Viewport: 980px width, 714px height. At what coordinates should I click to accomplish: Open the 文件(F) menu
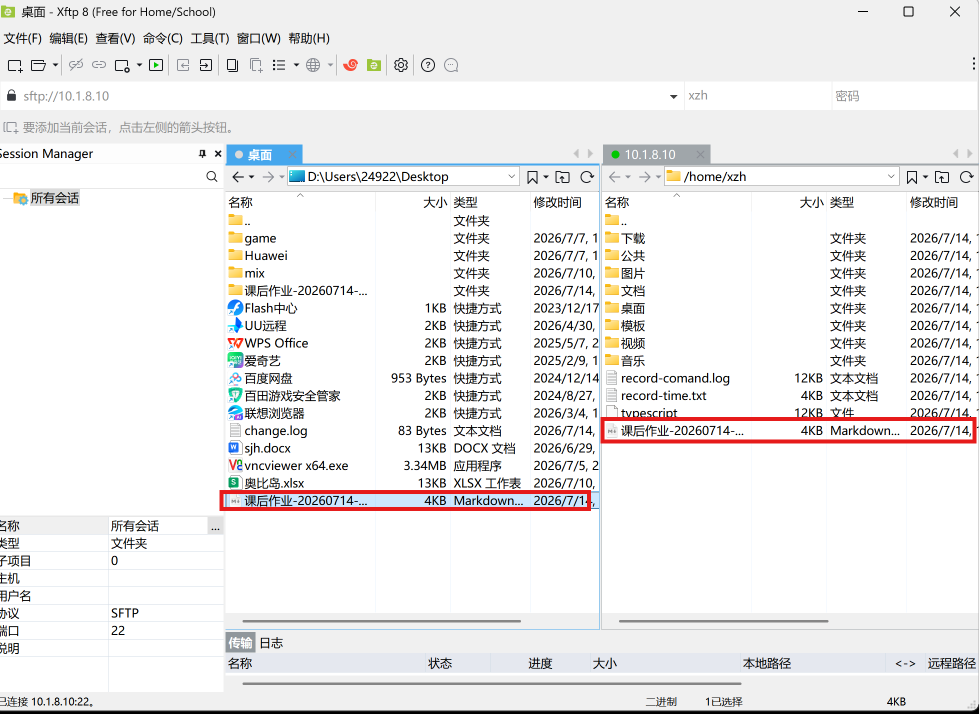tap(22, 39)
